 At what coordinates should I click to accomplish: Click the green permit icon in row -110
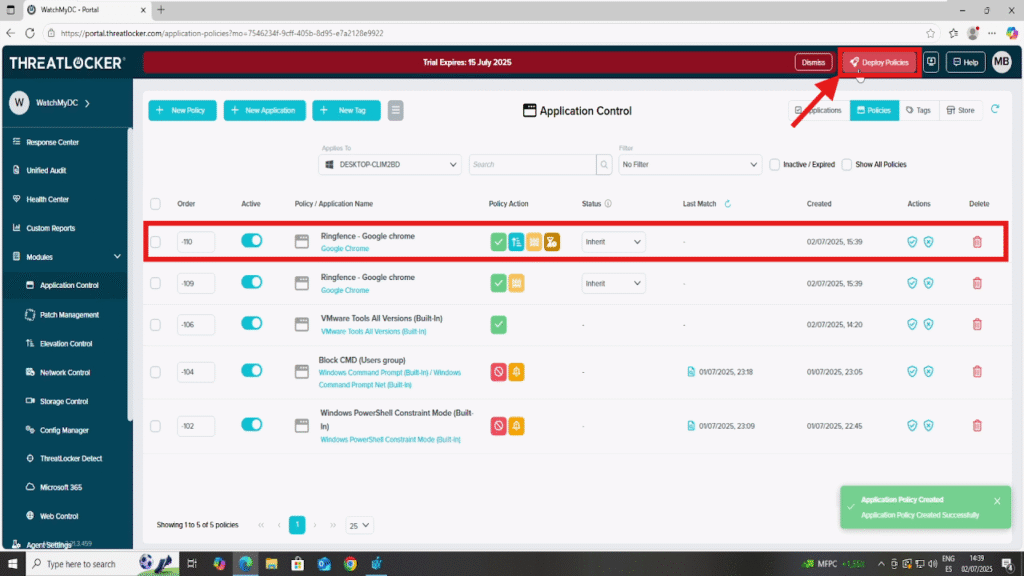(x=498, y=242)
